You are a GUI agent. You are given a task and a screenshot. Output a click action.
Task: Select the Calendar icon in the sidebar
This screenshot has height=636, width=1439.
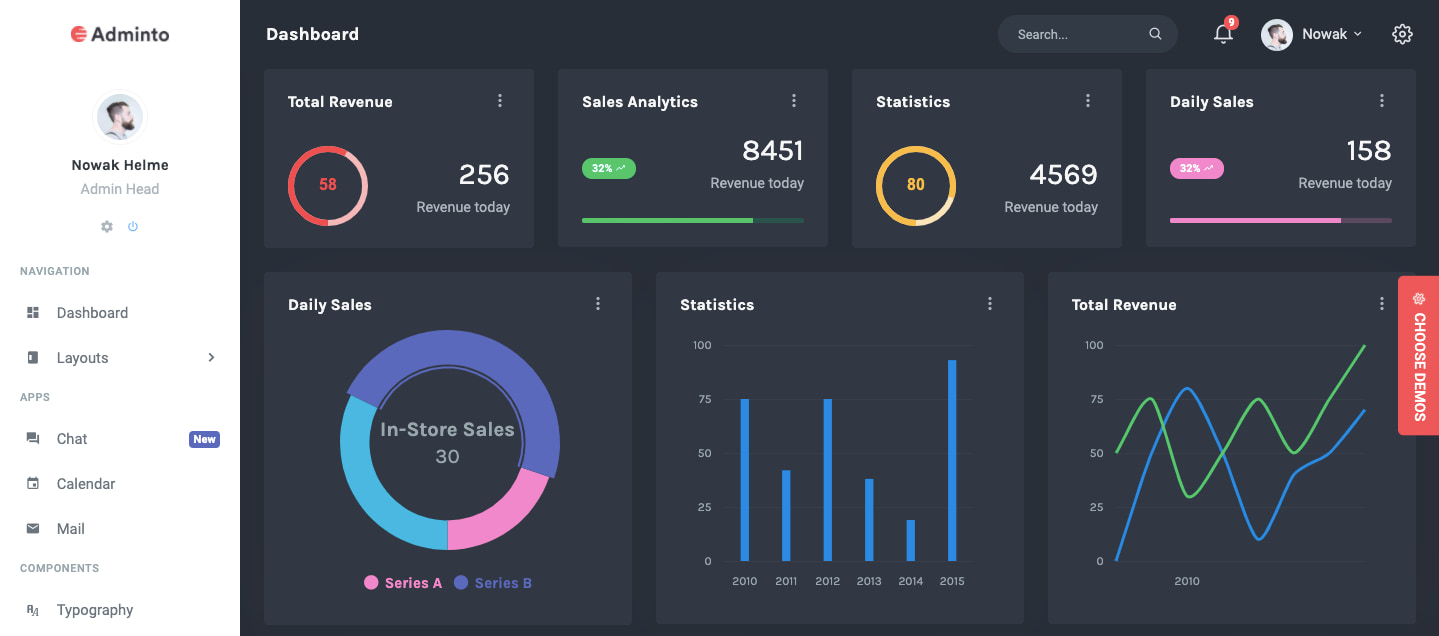[x=33, y=483]
